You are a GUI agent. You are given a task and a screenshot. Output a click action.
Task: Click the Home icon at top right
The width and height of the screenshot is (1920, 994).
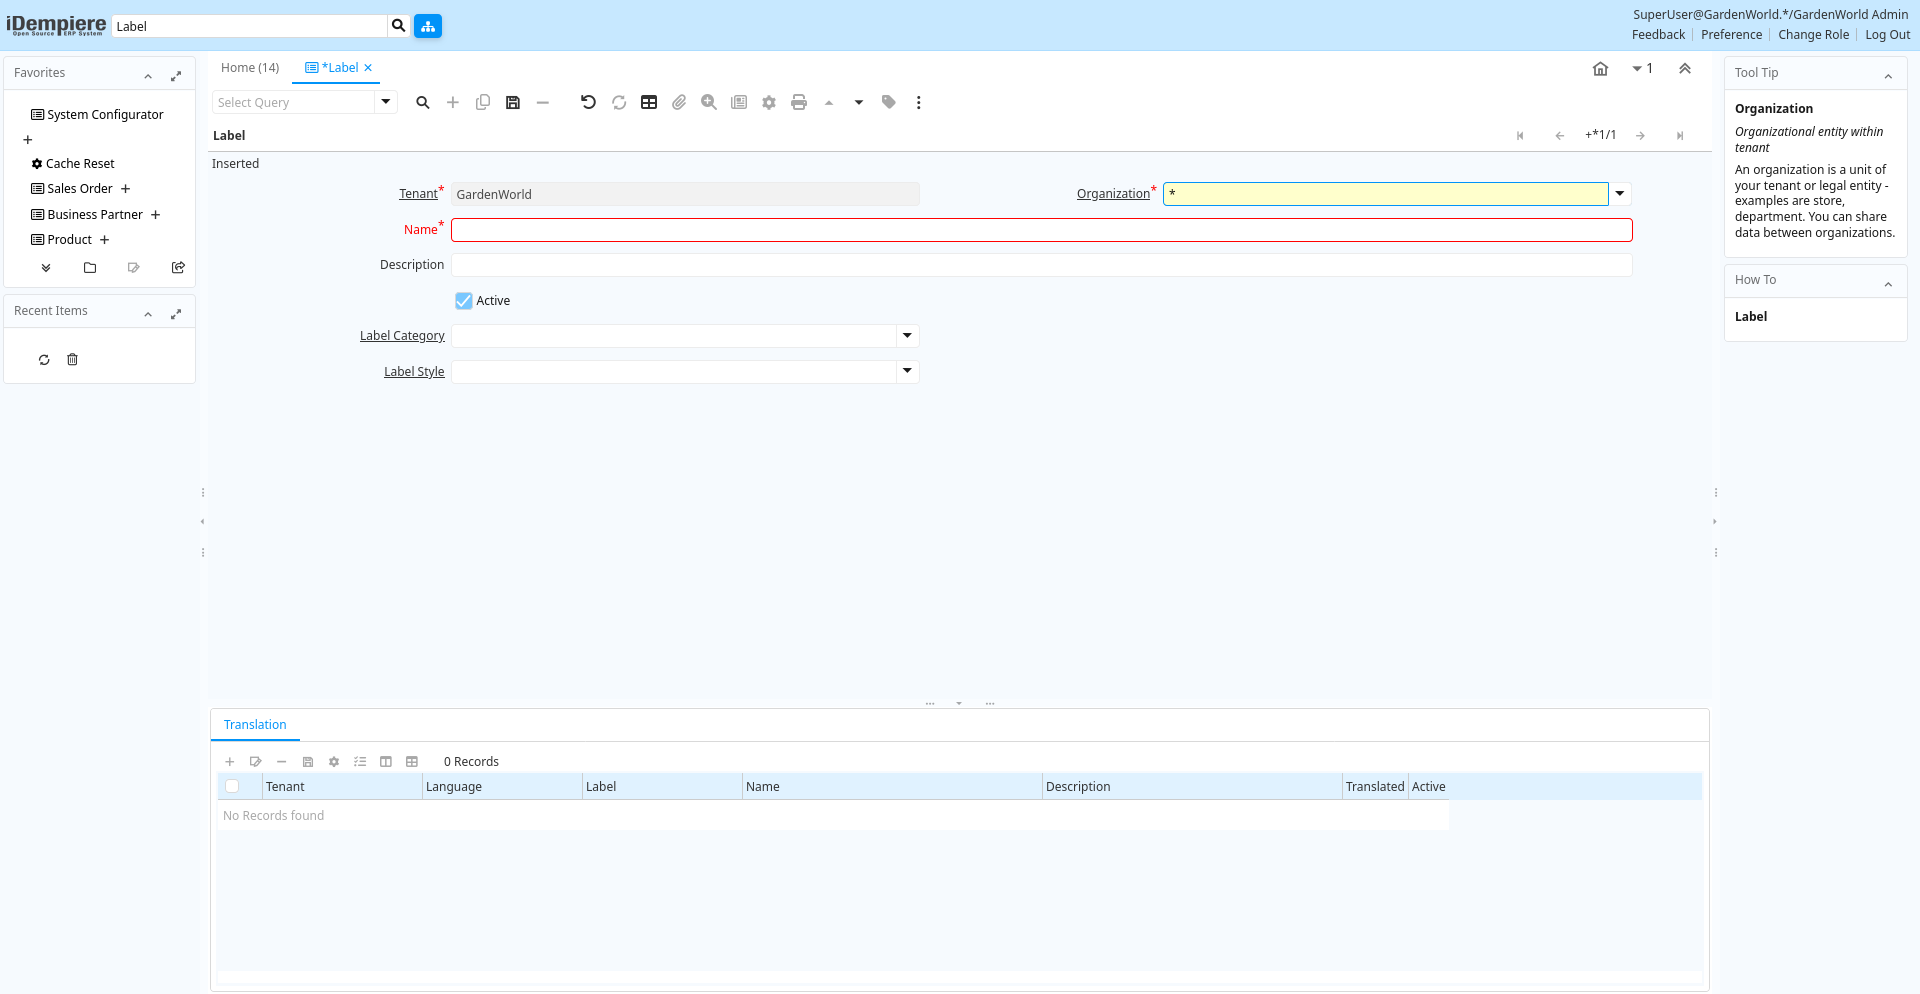pyautogui.click(x=1600, y=69)
